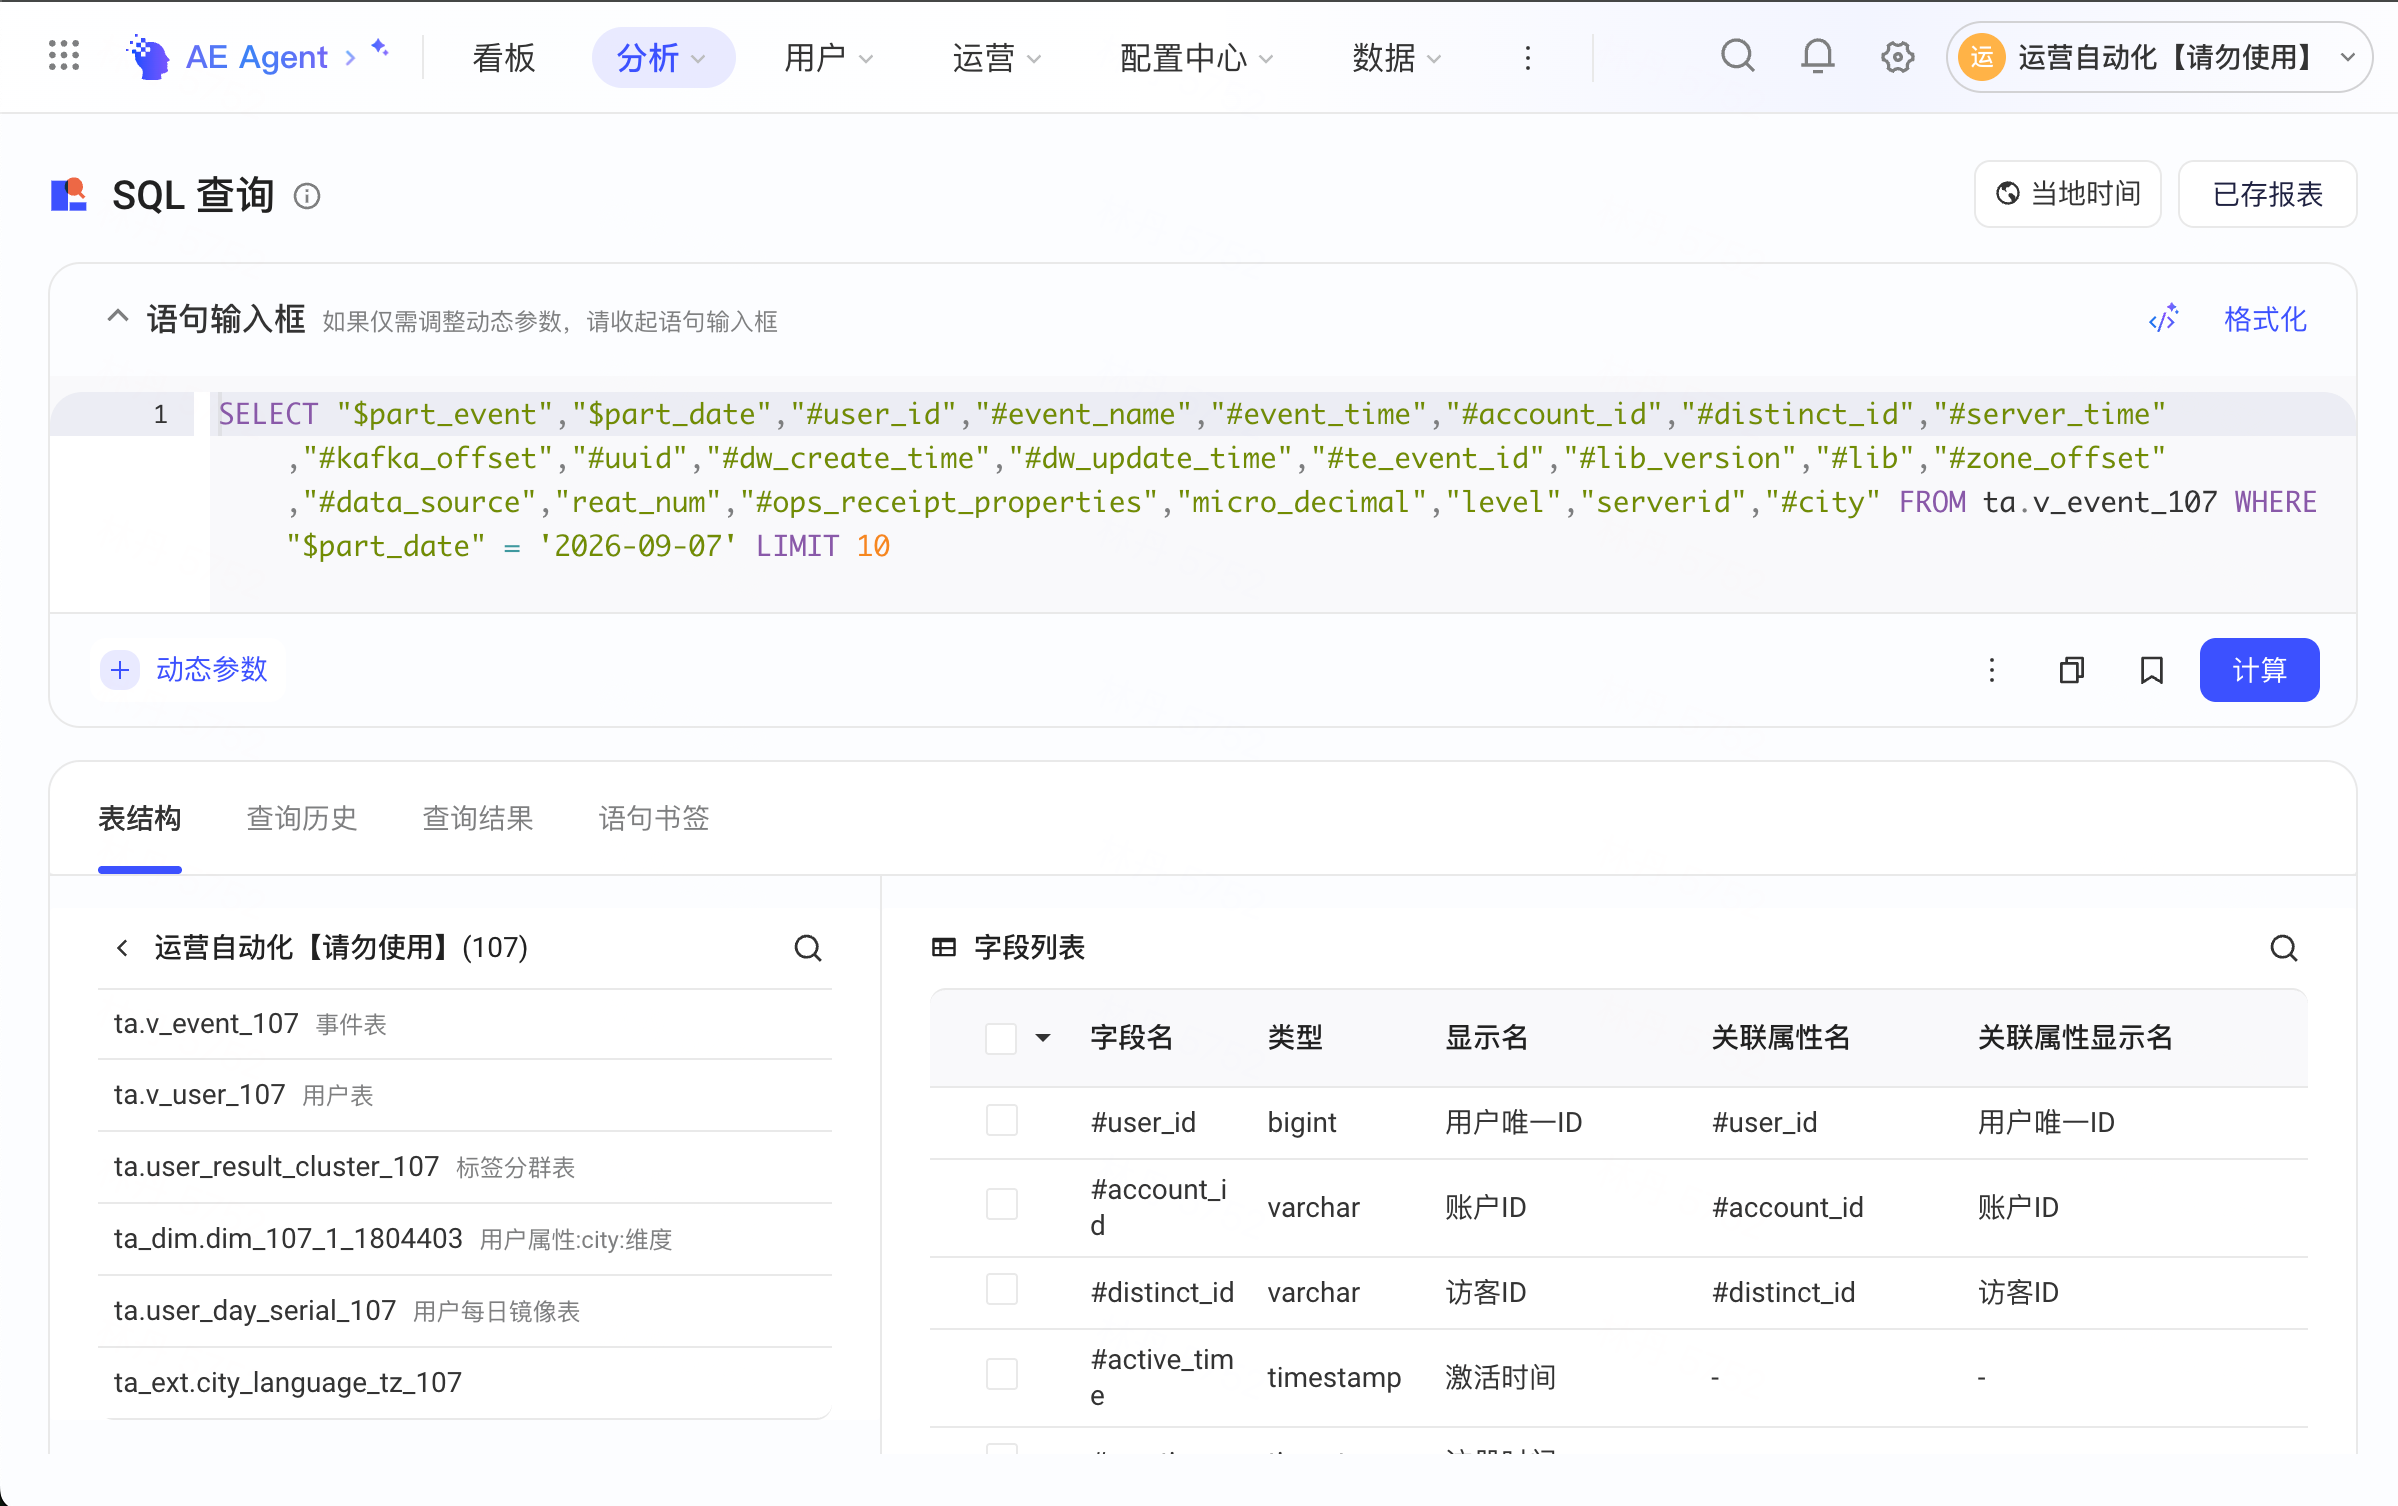
Task: Select table ta_ext.city_language_tz_107
Action: tap(465, 1383)
